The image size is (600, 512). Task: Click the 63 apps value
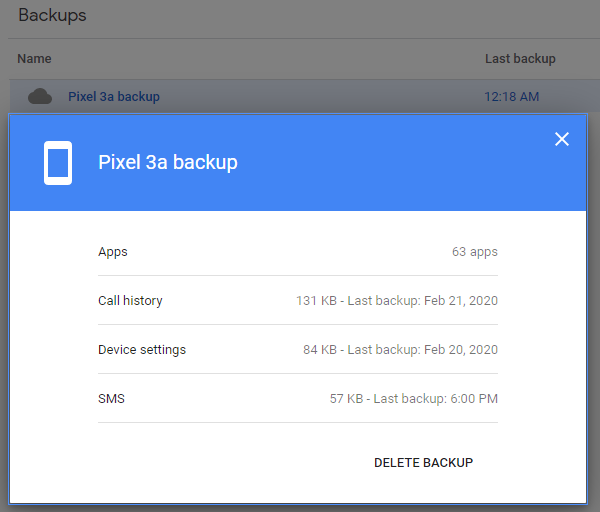[x=474, y=252]
